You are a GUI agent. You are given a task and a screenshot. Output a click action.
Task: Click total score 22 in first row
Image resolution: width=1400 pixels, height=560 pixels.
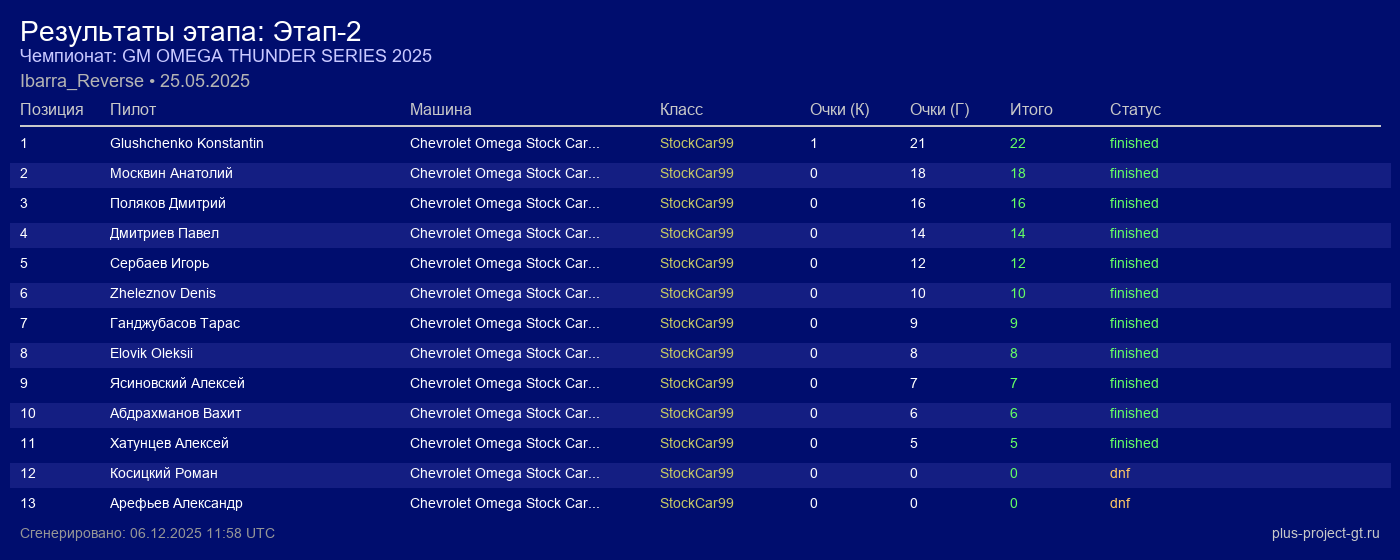click(x=1018, y=143)
